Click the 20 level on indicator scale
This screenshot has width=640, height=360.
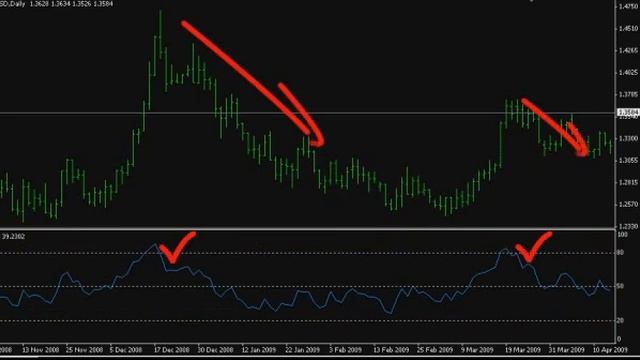pyautogui.click(x=620, y=321)
